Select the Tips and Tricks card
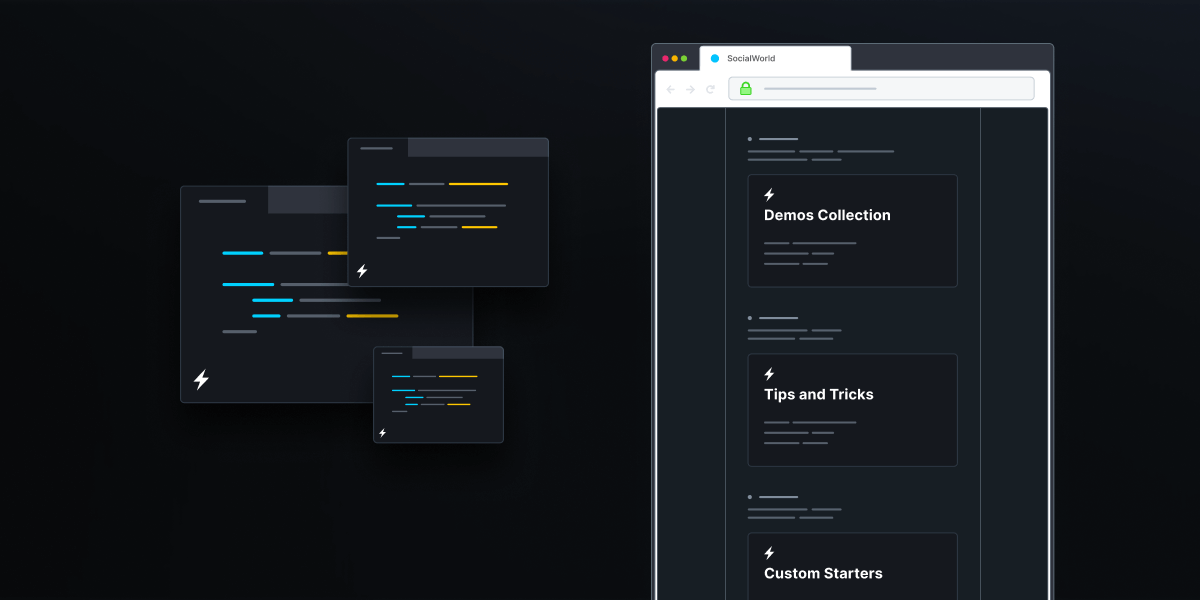1200x600 pixels. (852, 410)
